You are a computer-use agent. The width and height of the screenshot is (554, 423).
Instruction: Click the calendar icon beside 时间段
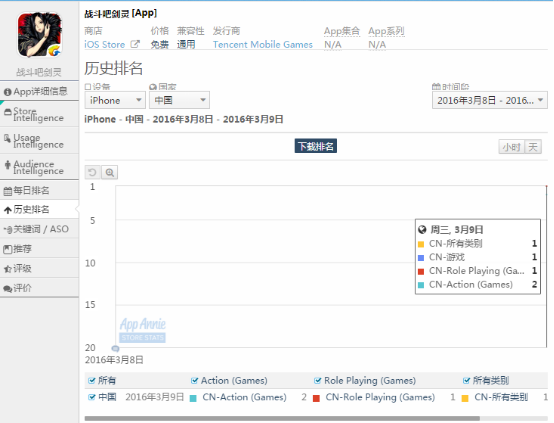[x=436, y=87]
